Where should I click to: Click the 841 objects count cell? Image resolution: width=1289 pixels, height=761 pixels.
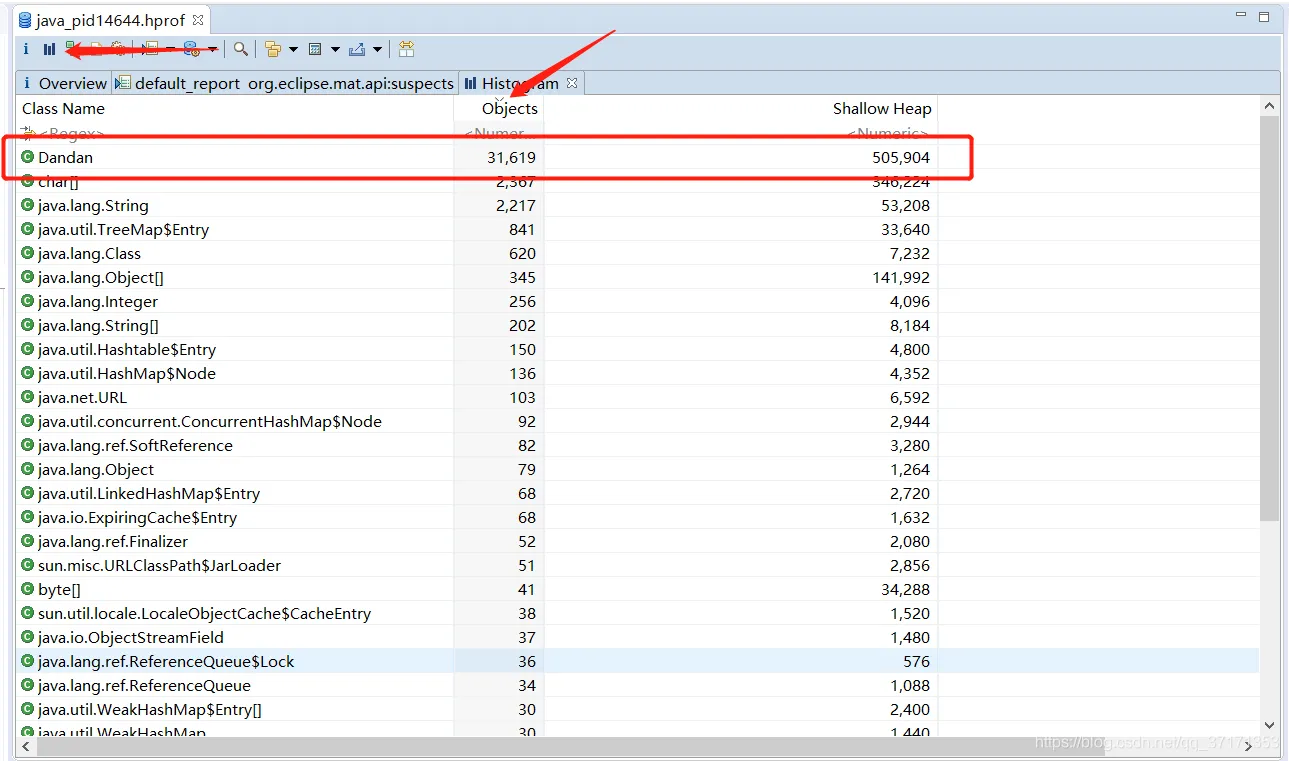(x=521, y=229)
